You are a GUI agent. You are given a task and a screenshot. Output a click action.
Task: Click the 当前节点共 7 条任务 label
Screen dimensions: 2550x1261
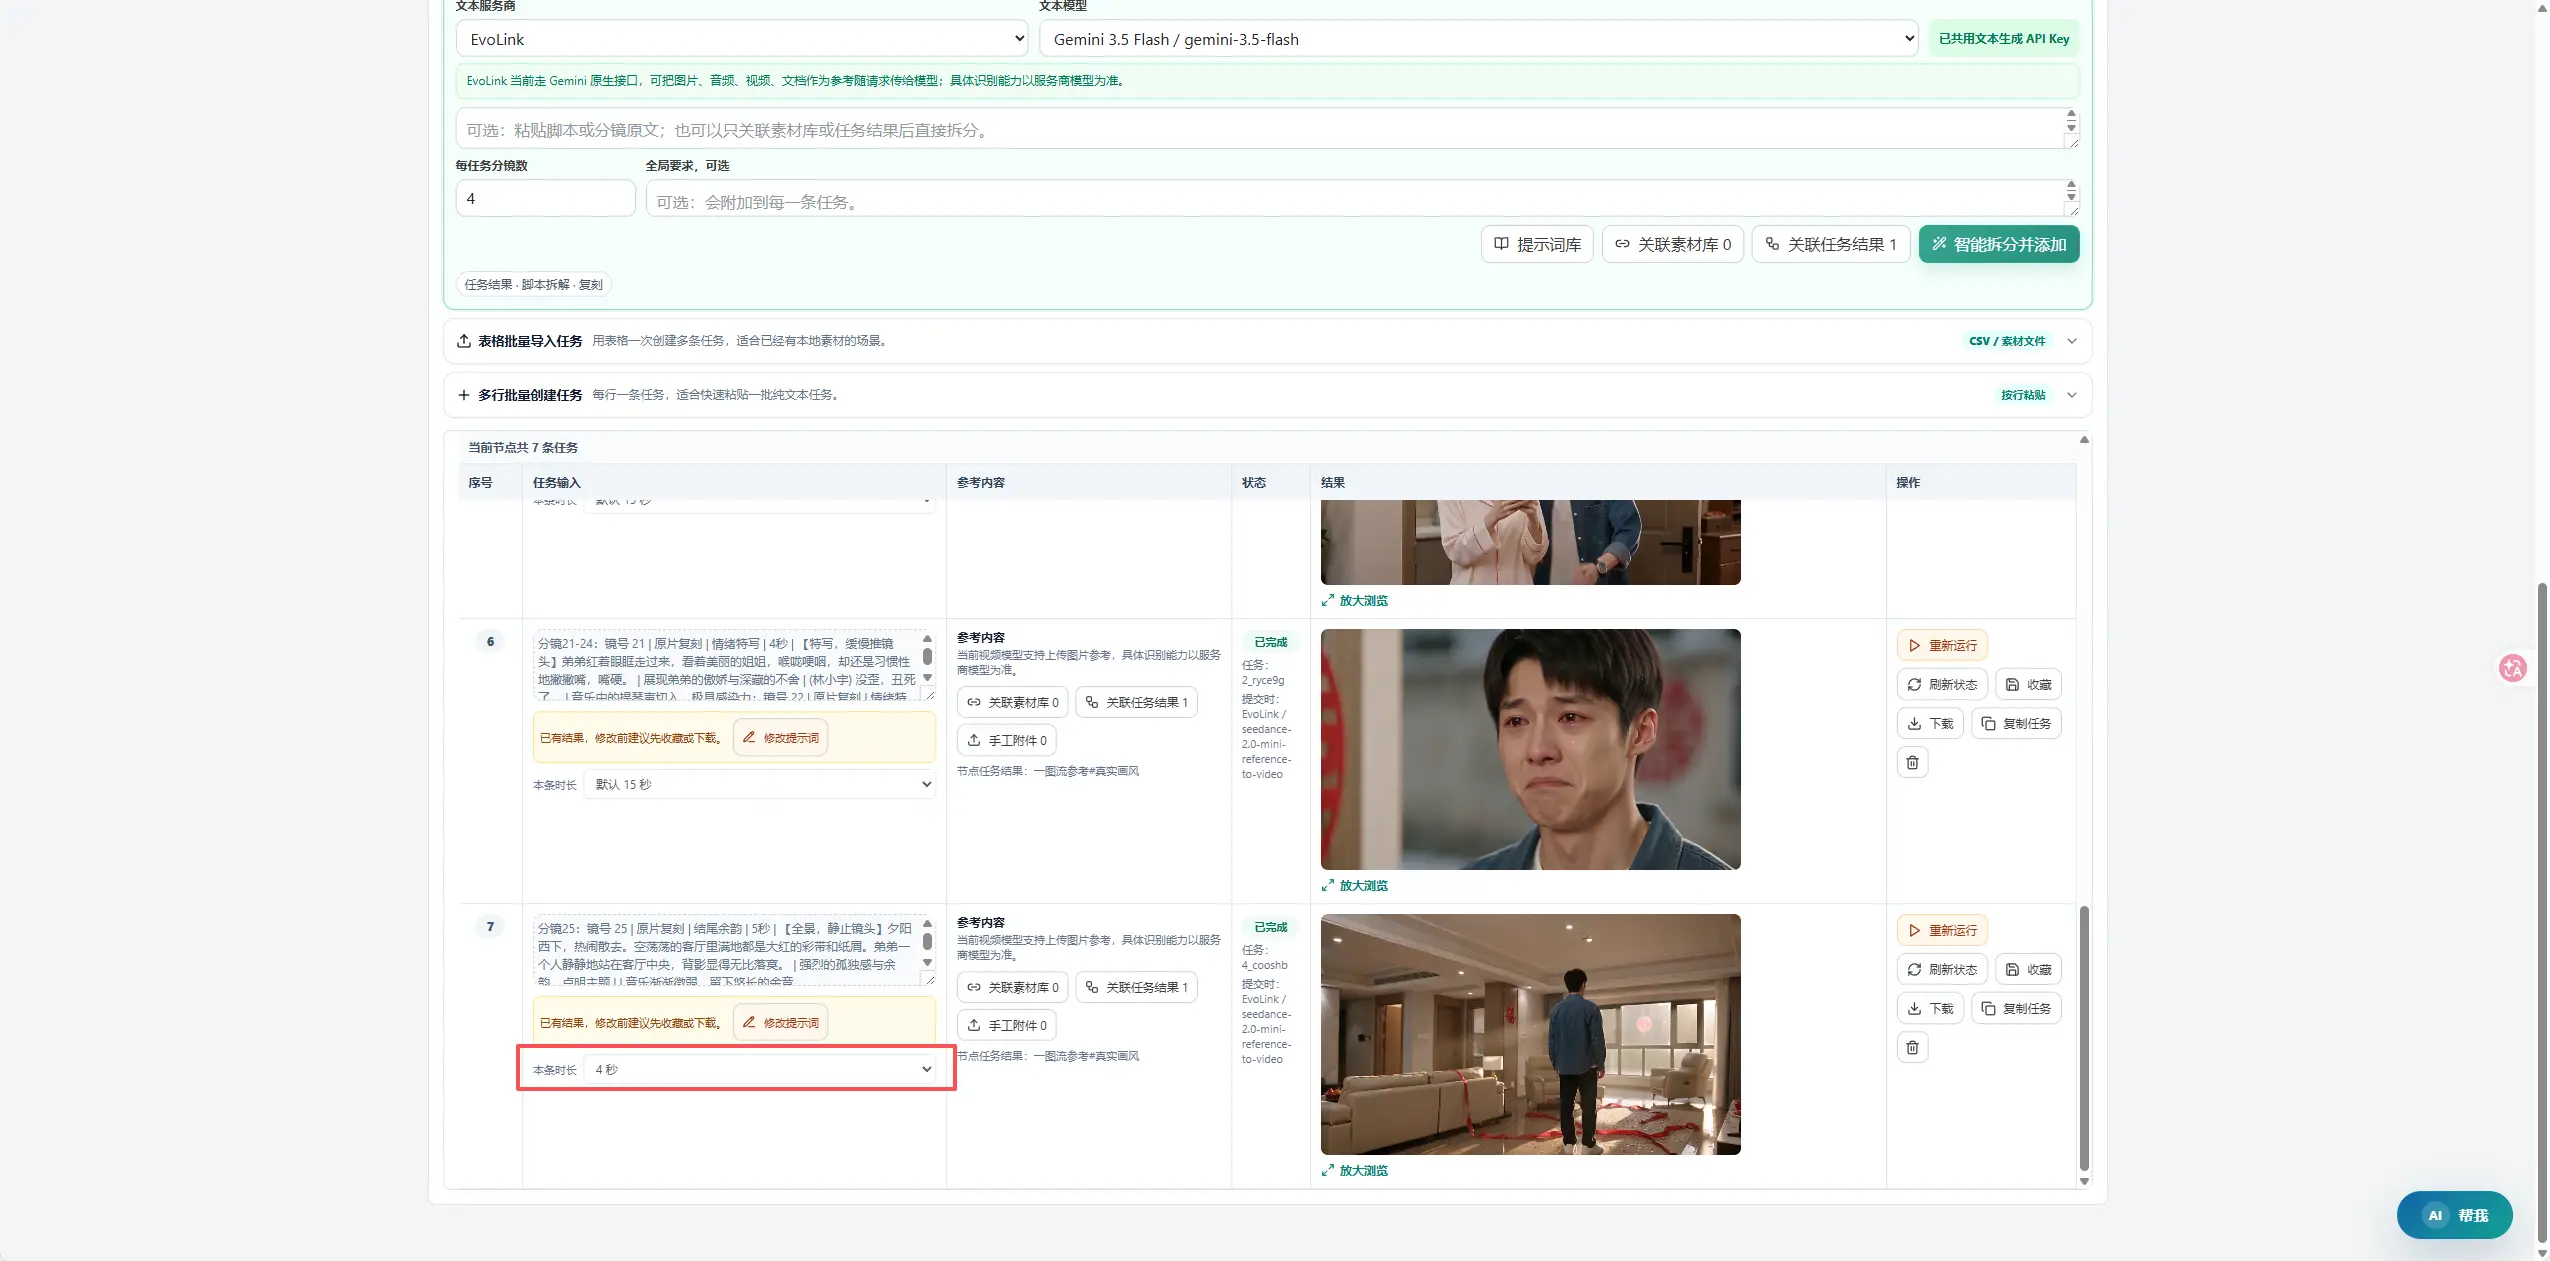(523, 447)
